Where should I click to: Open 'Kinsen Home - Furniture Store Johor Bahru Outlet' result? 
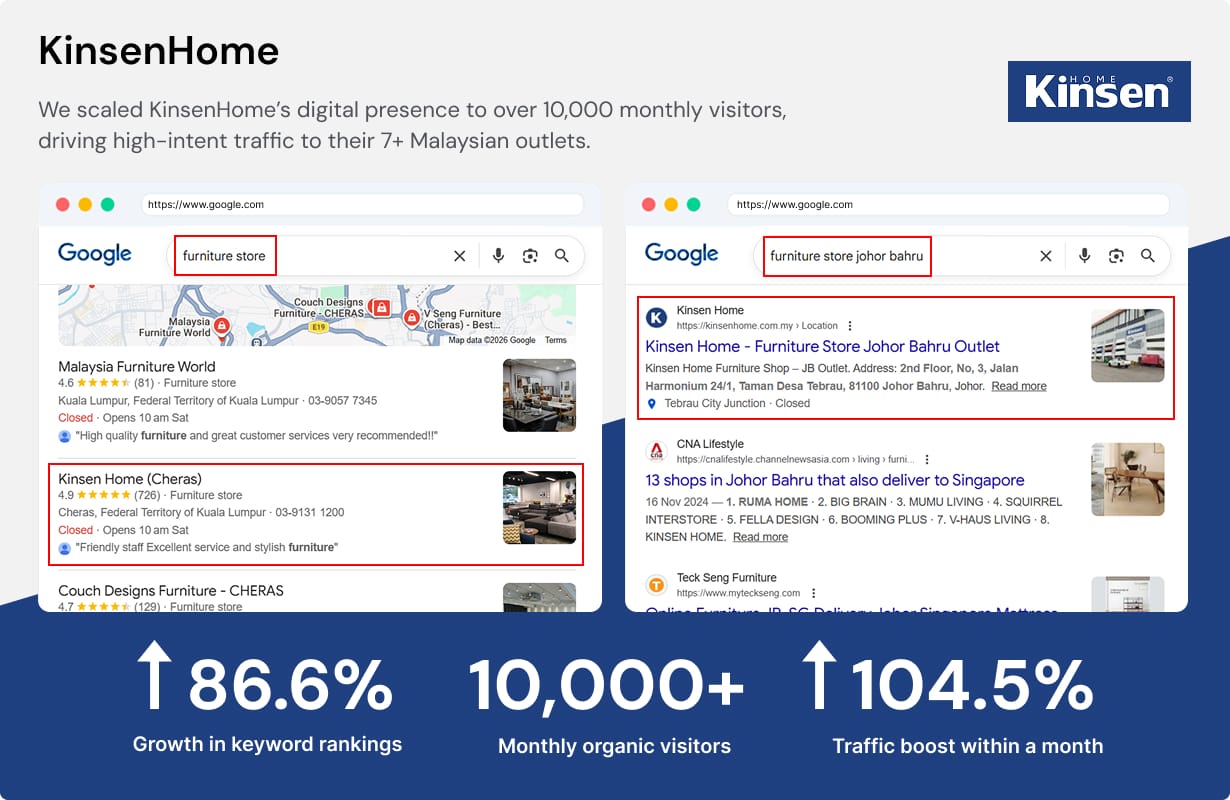[x=823, y=346]
